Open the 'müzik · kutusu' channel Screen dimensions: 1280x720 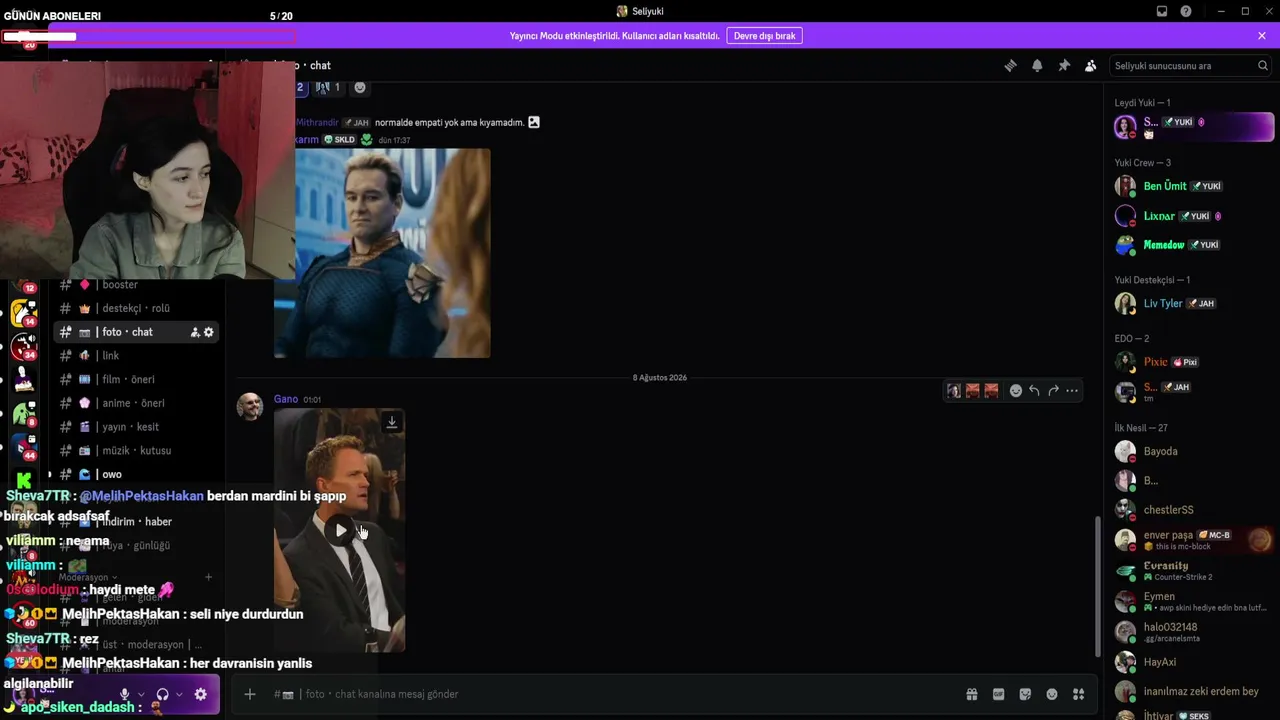point(136,450)
